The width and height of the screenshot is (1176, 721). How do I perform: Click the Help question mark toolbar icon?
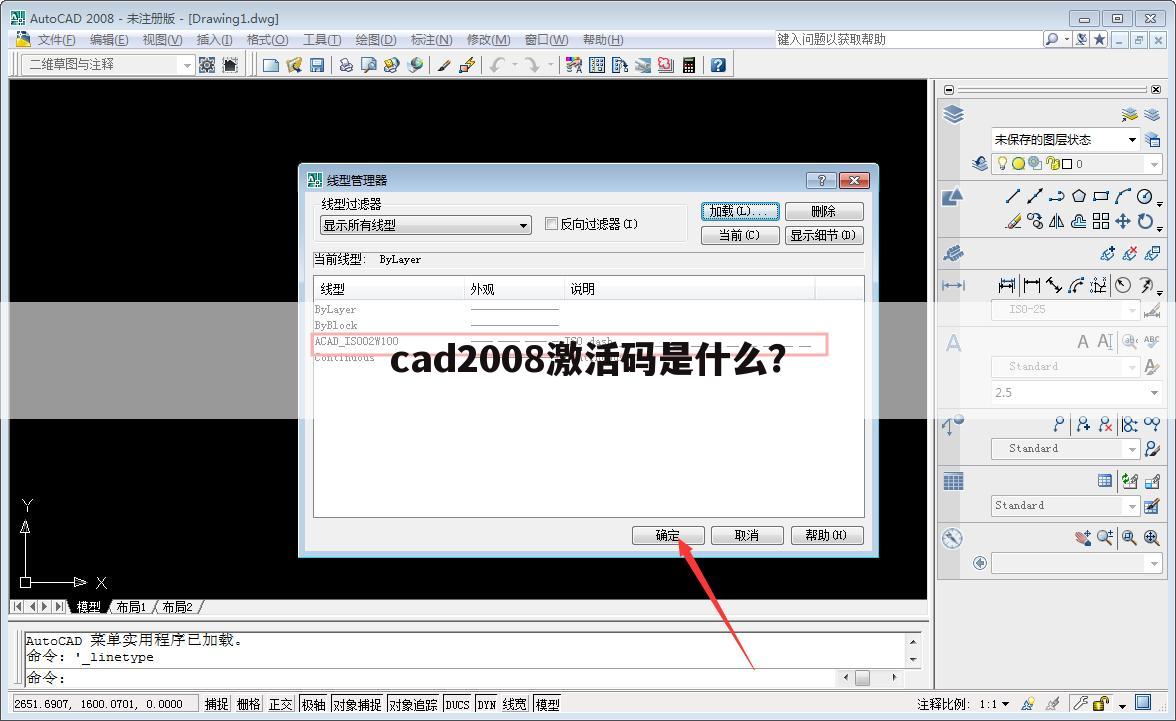click(718, 65)
